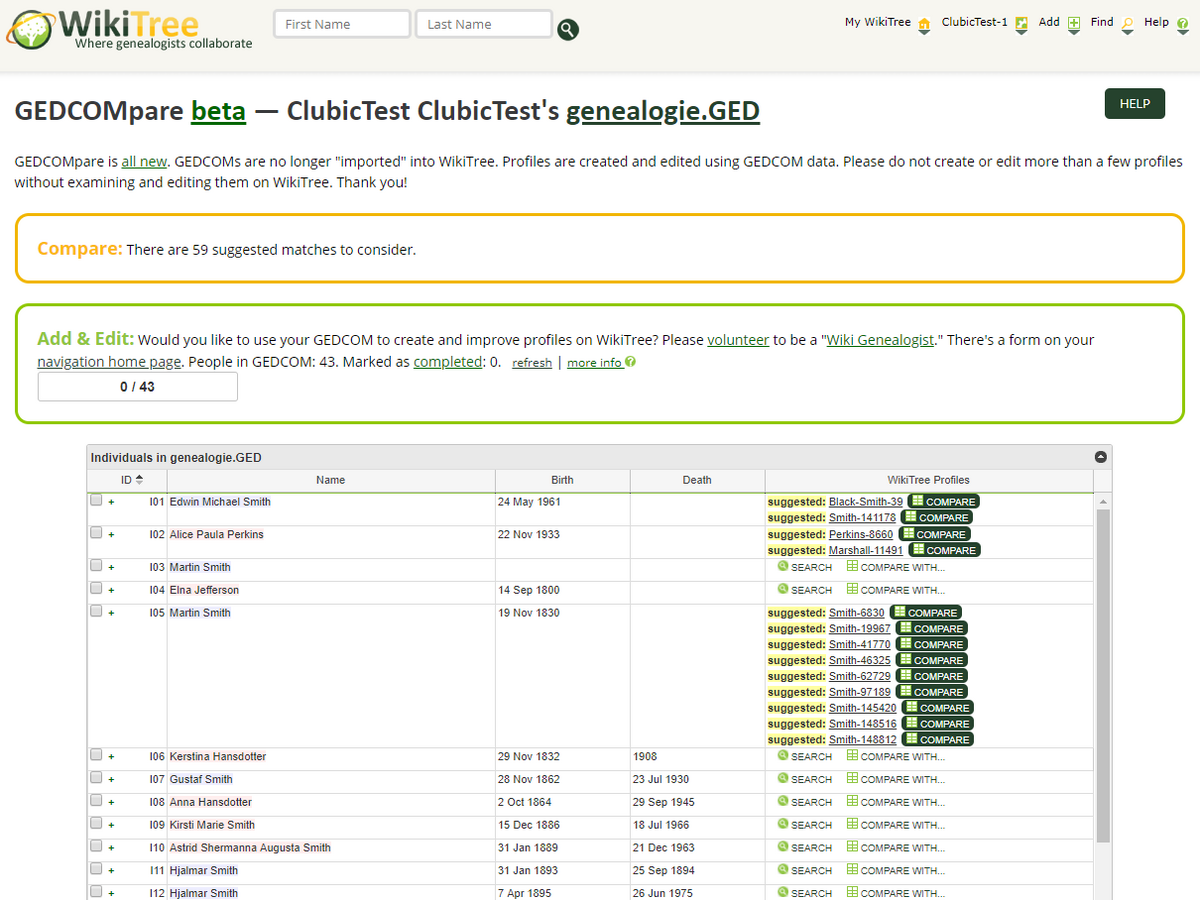1200x900 pixels.
Task: Click Compare With grid icon for Kerstina Hansdotter
Action: coord(852,756)
